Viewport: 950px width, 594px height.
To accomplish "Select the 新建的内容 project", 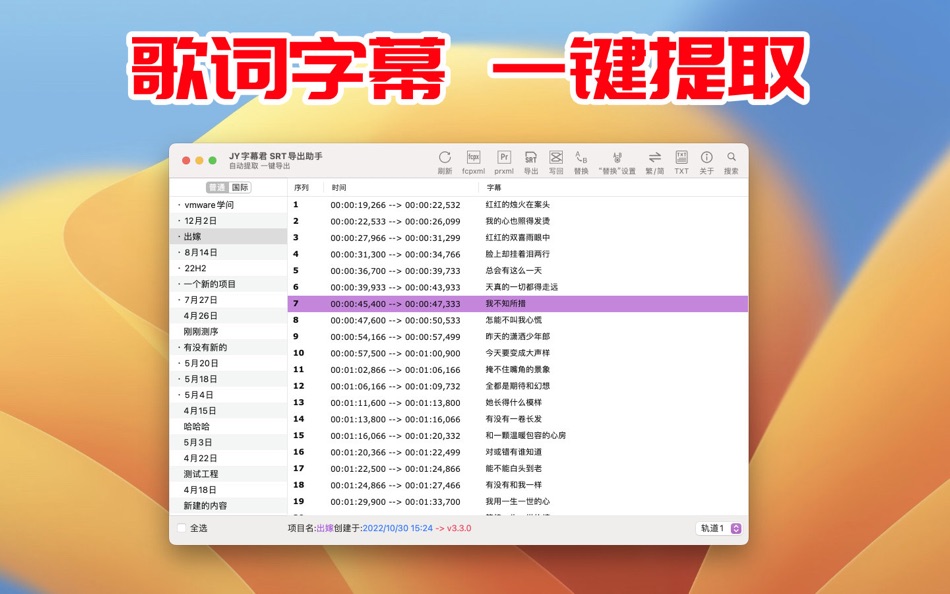I will point(228,506).
